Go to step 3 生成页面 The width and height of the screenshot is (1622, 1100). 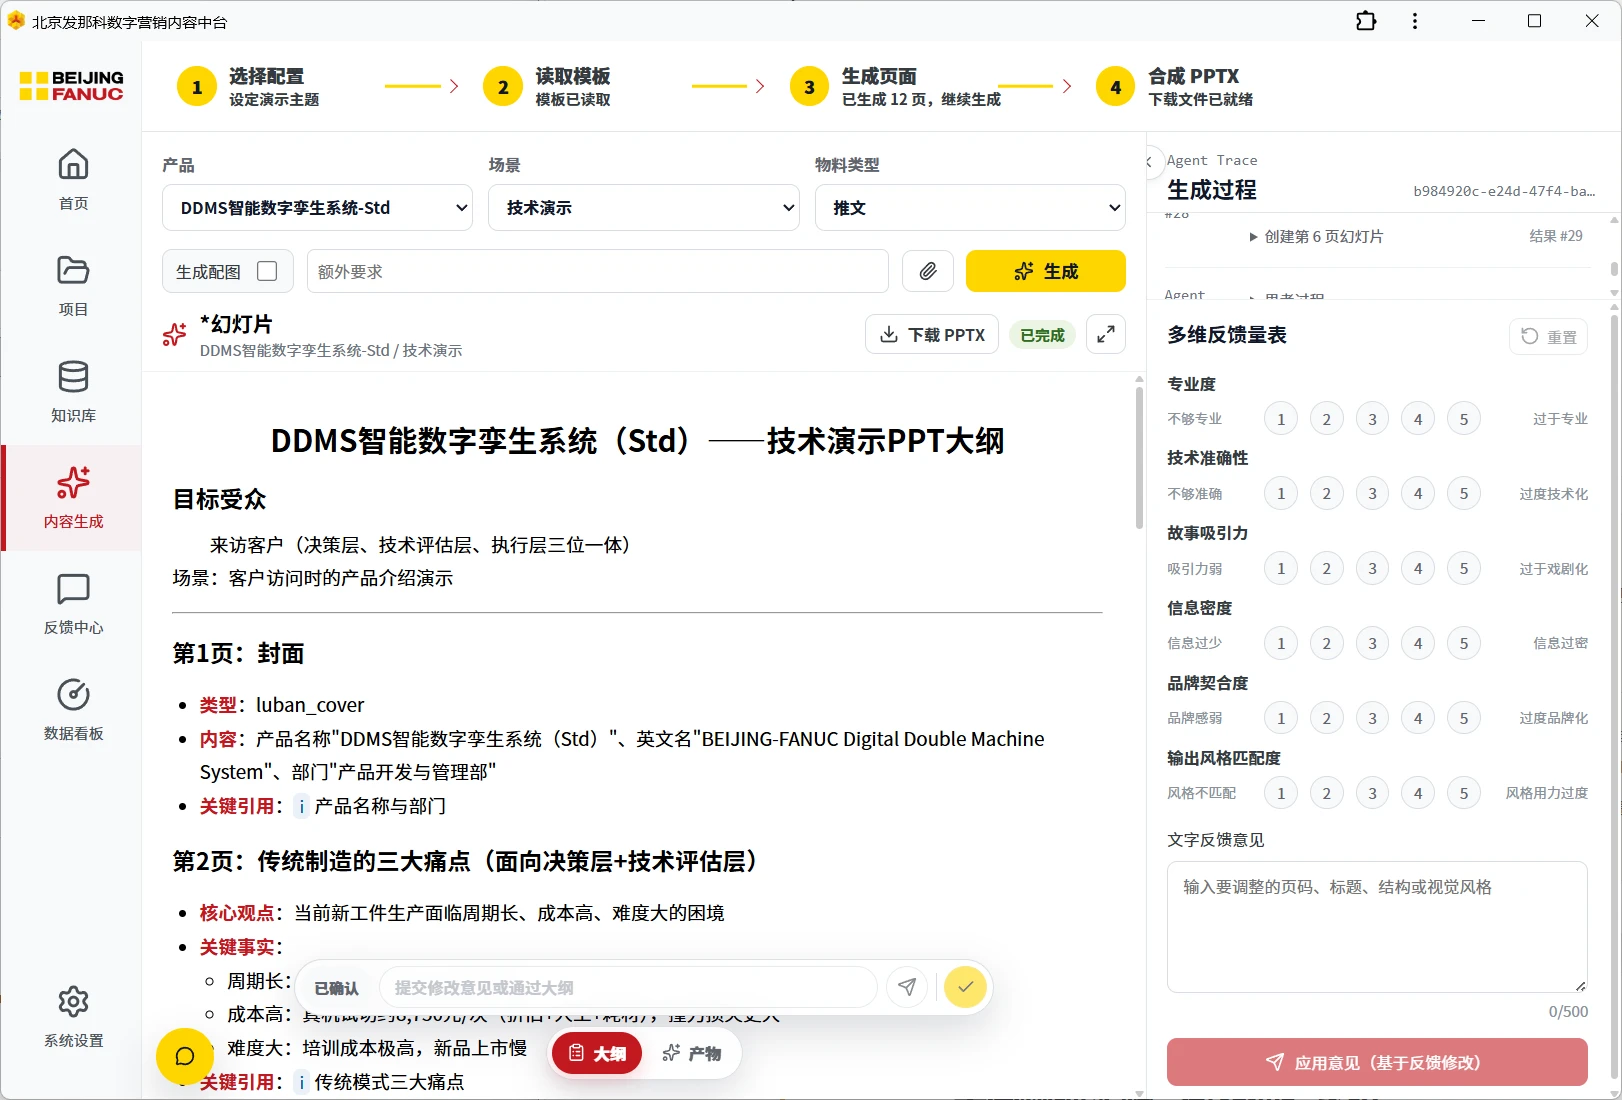click(x=895, y=87)
